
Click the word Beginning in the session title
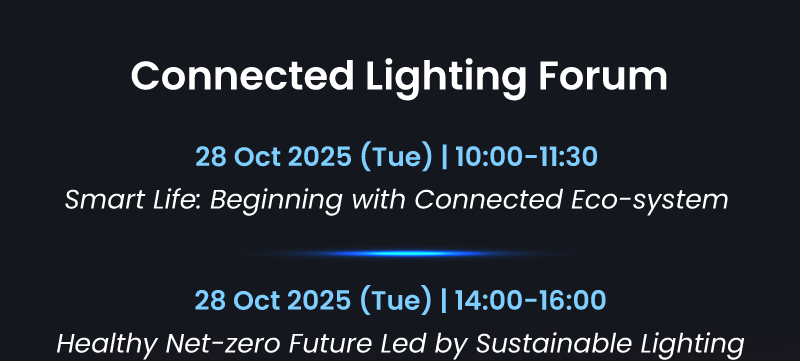(276, 201)
